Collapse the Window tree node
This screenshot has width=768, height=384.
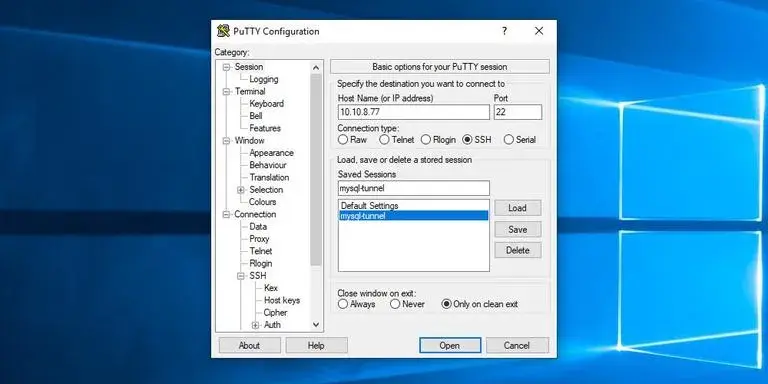coord(226,141)
